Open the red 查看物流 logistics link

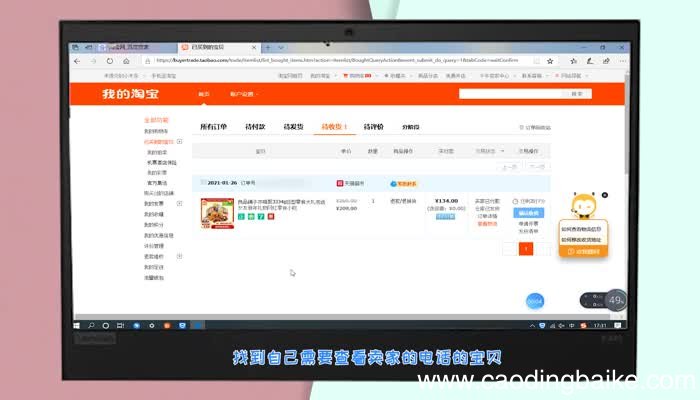487,224
